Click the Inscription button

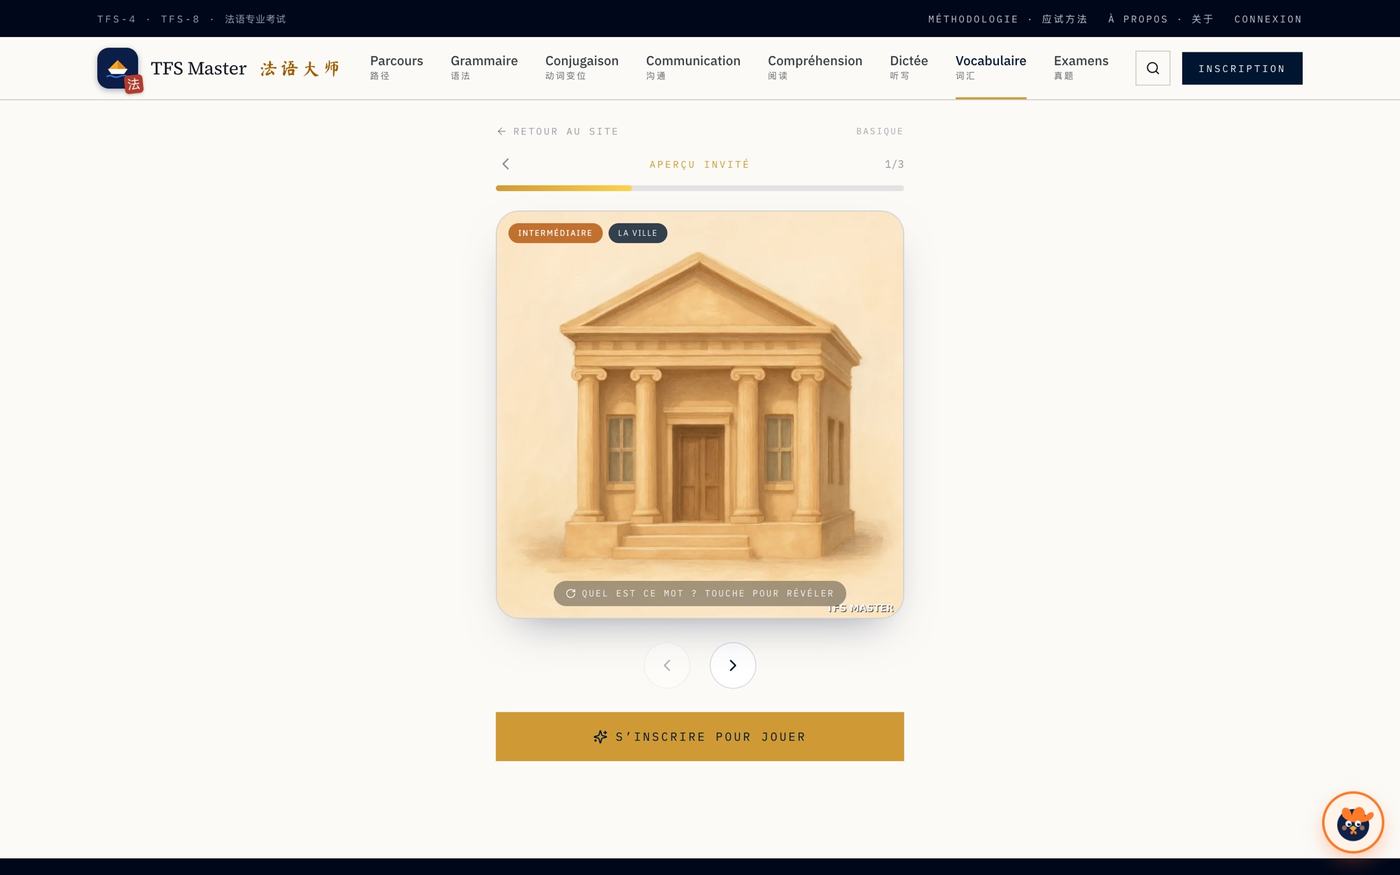(1242, 68)
